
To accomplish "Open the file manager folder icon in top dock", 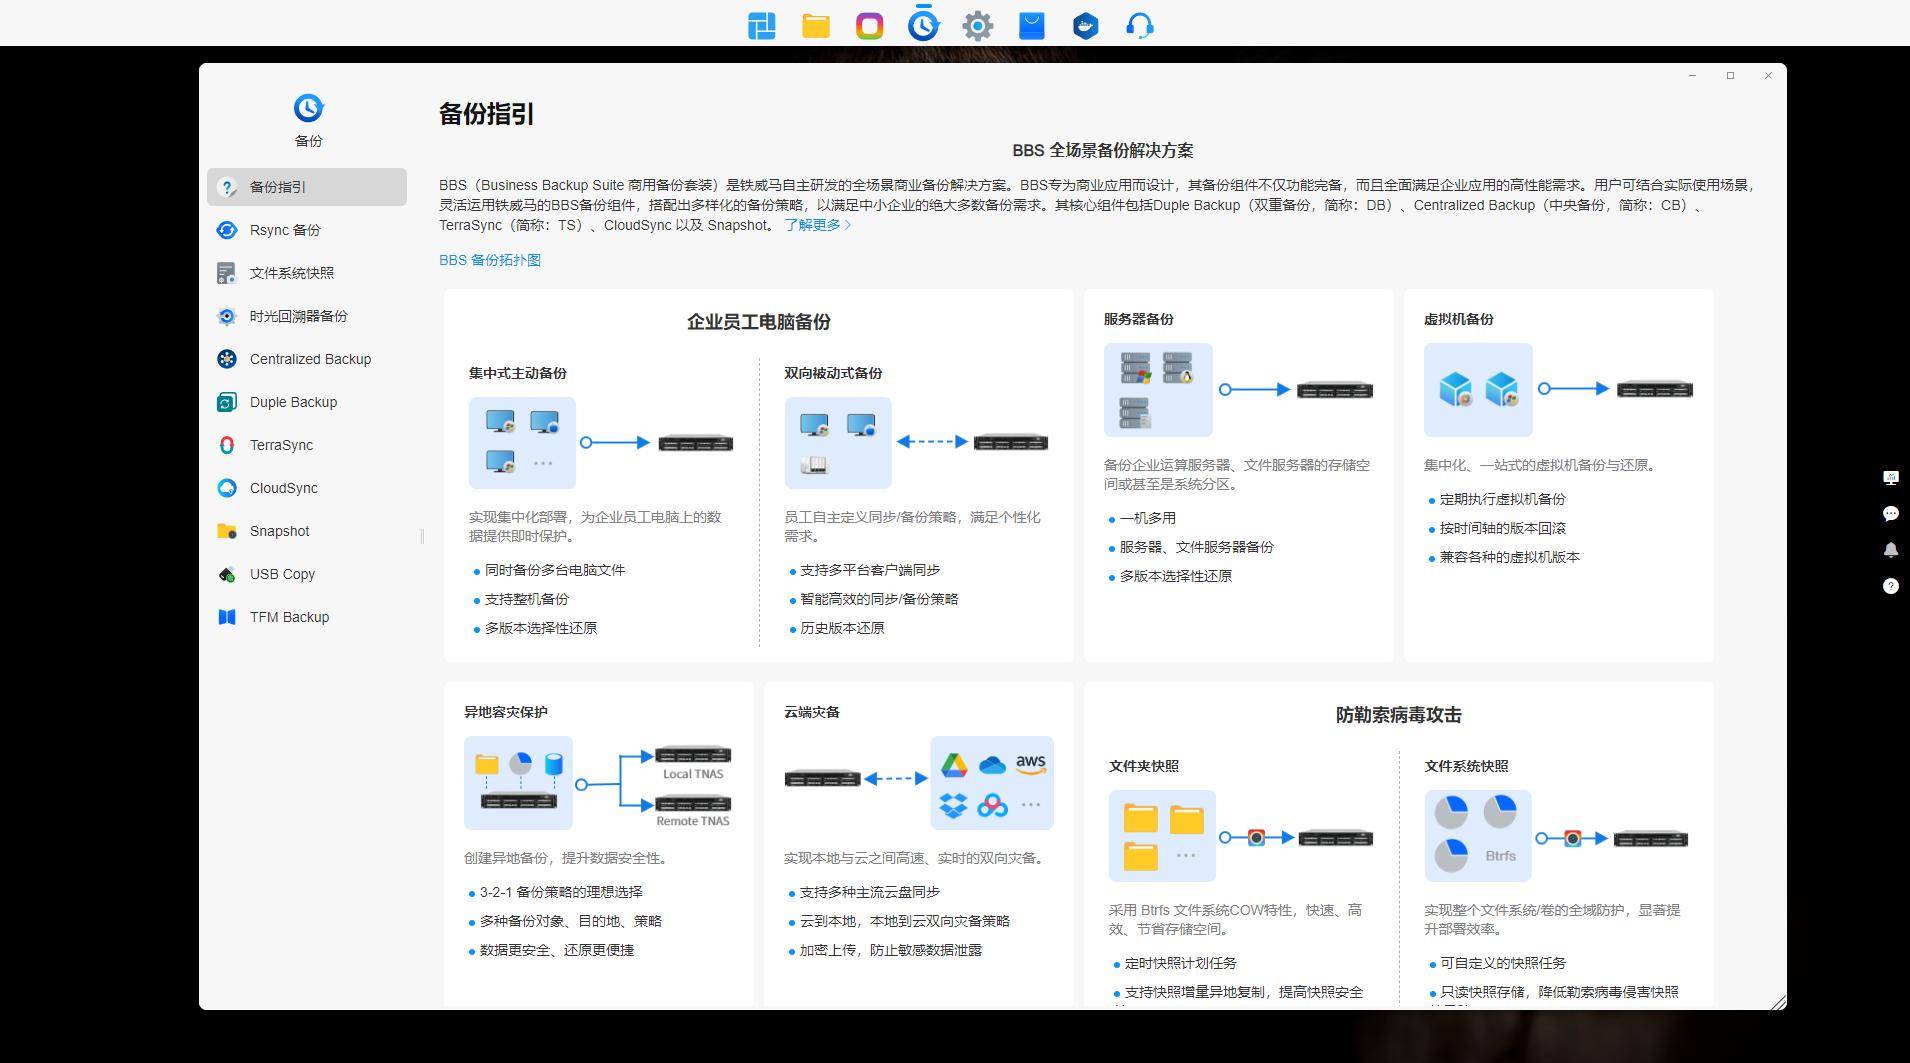I will tap(816, 26).
